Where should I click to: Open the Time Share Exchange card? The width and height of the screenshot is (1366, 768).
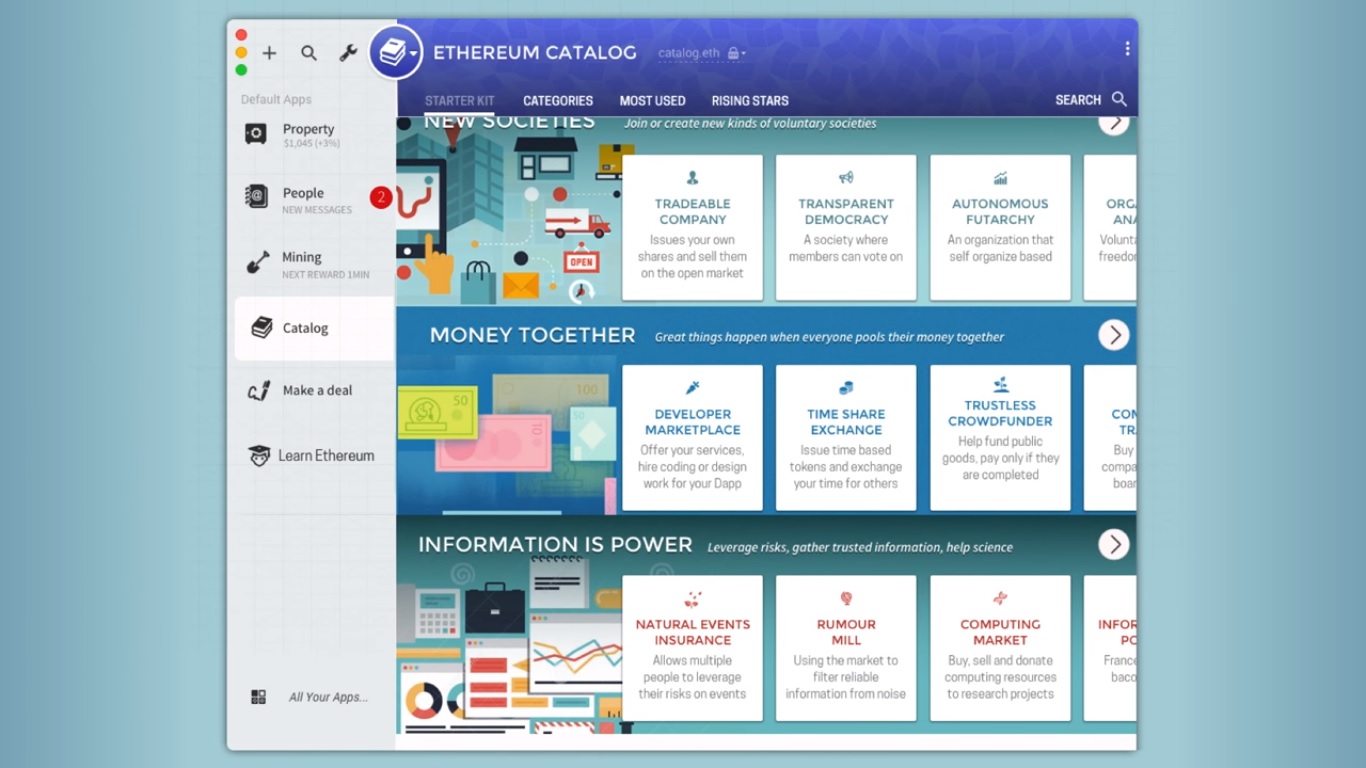pyautogui.click(x=846, y=438)
